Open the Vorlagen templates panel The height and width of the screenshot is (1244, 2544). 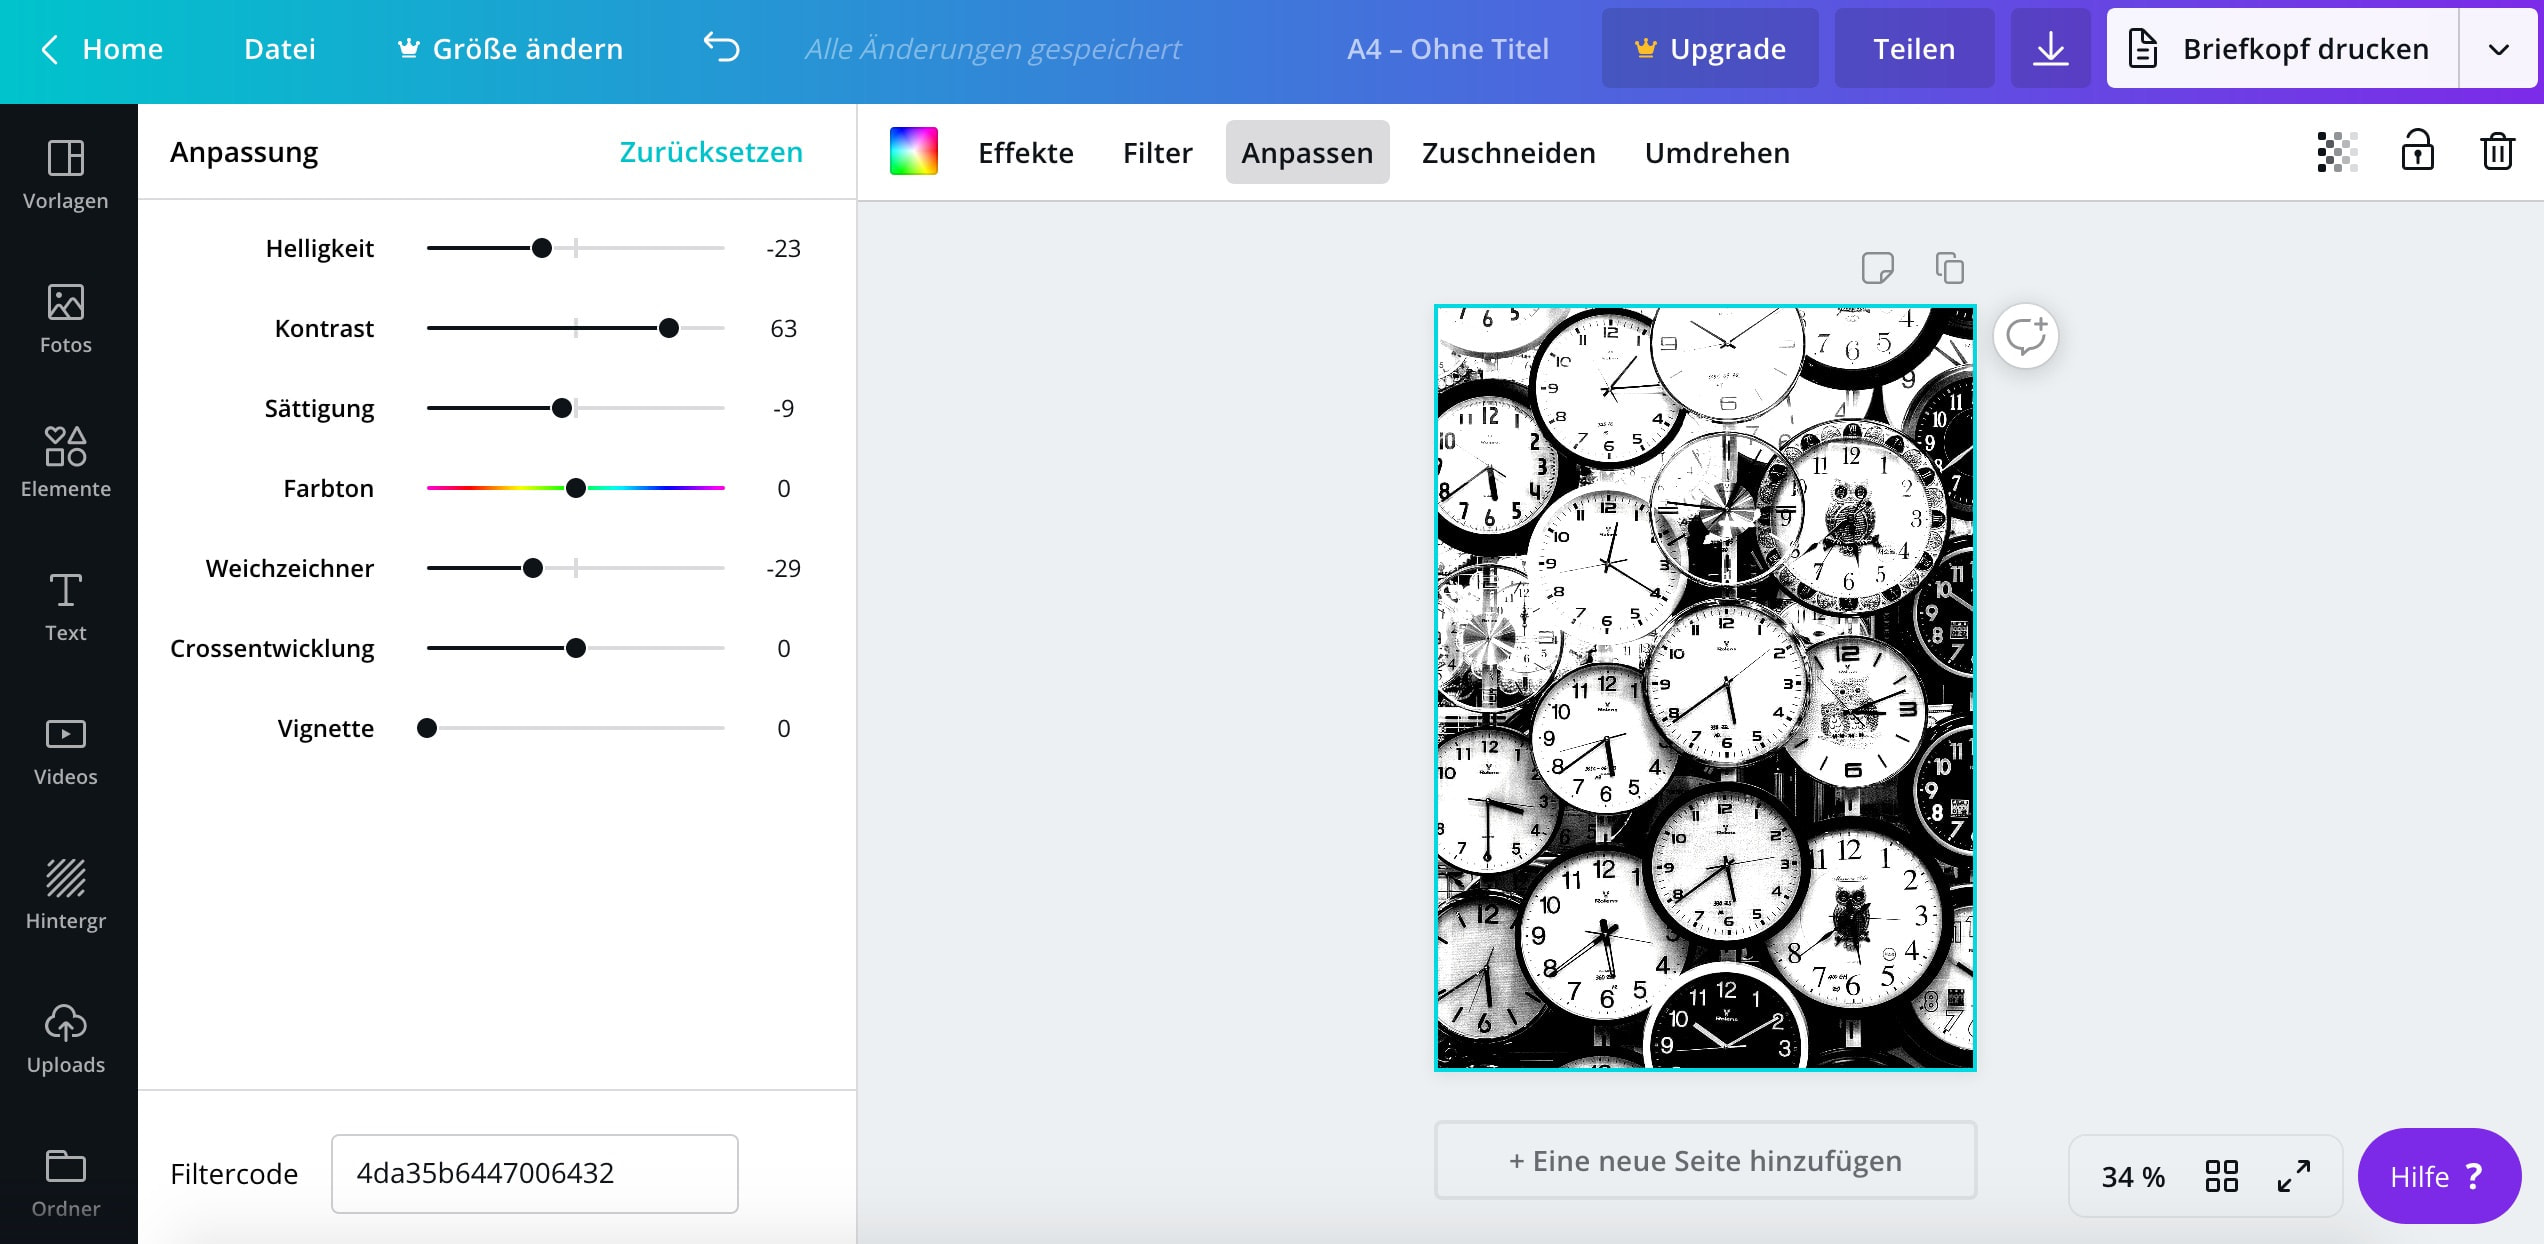(x=66, y=175)
